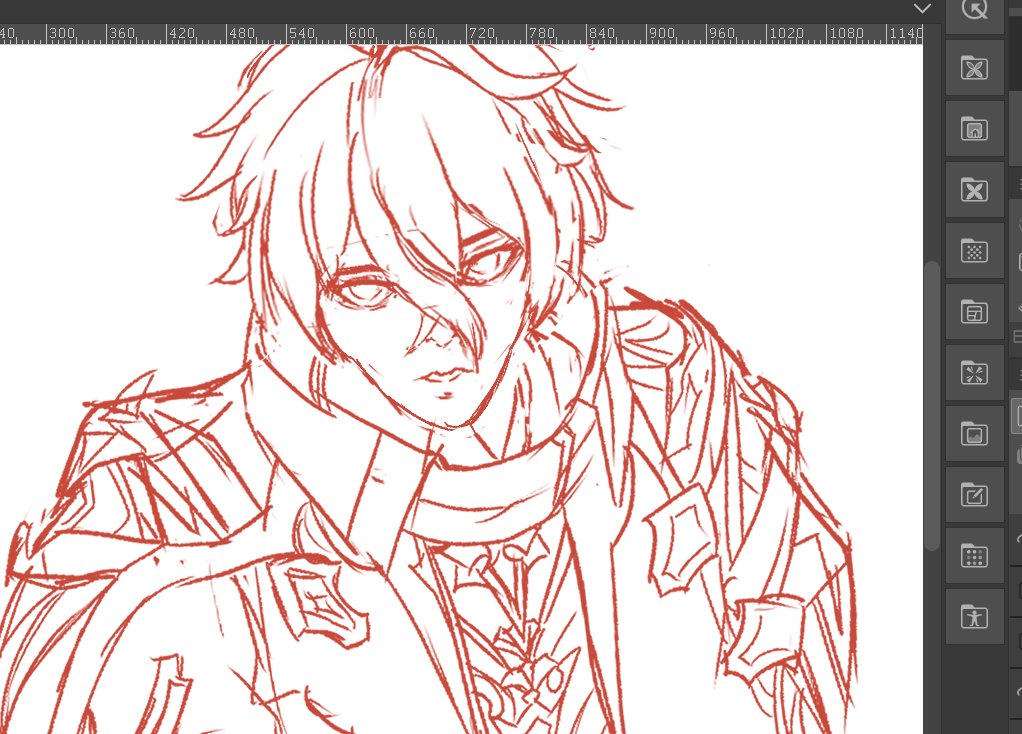Open the Quick Access palette icon
Image resolution: width=1022 pixels, height=734 pixels.
coord(974,9)
